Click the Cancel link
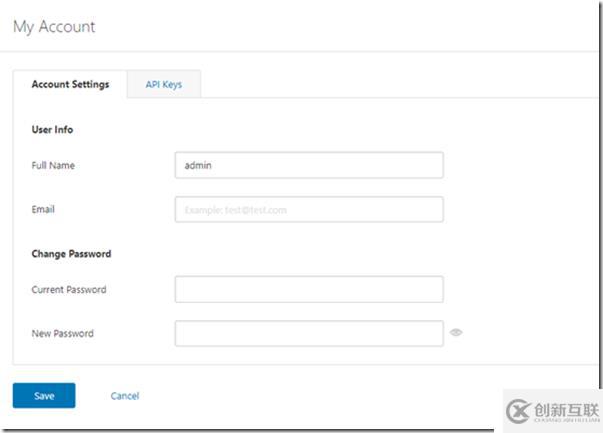Viewport: 603px width, 433px height. (125, 396)
